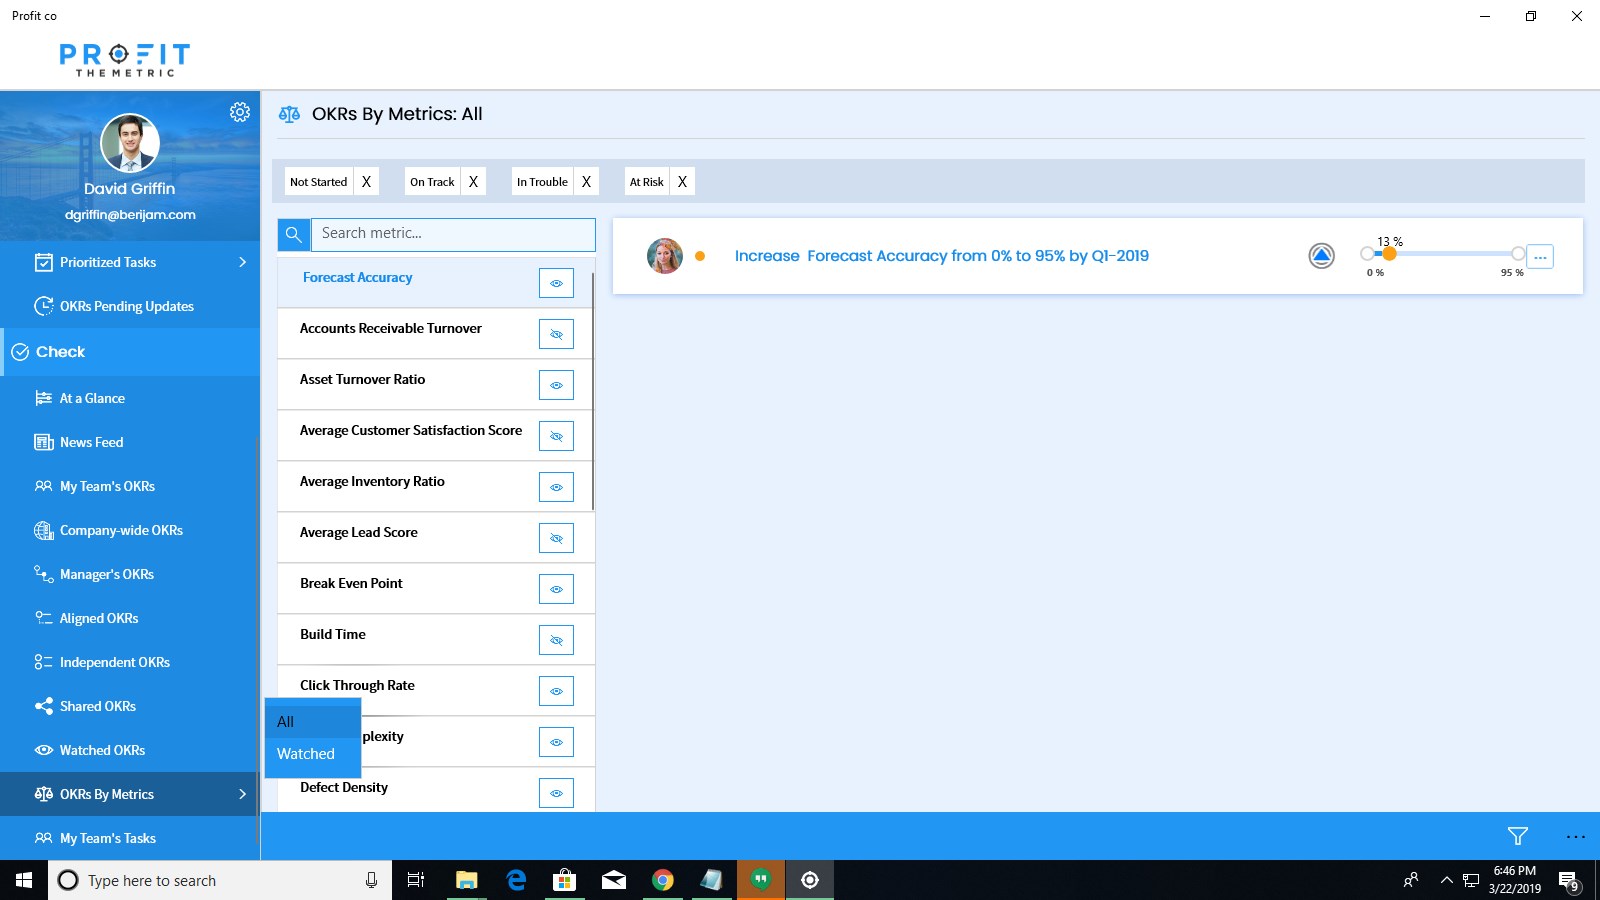
Task: Toggle watch eye for Asset Turnover Ratio
Action: point(556,385)
